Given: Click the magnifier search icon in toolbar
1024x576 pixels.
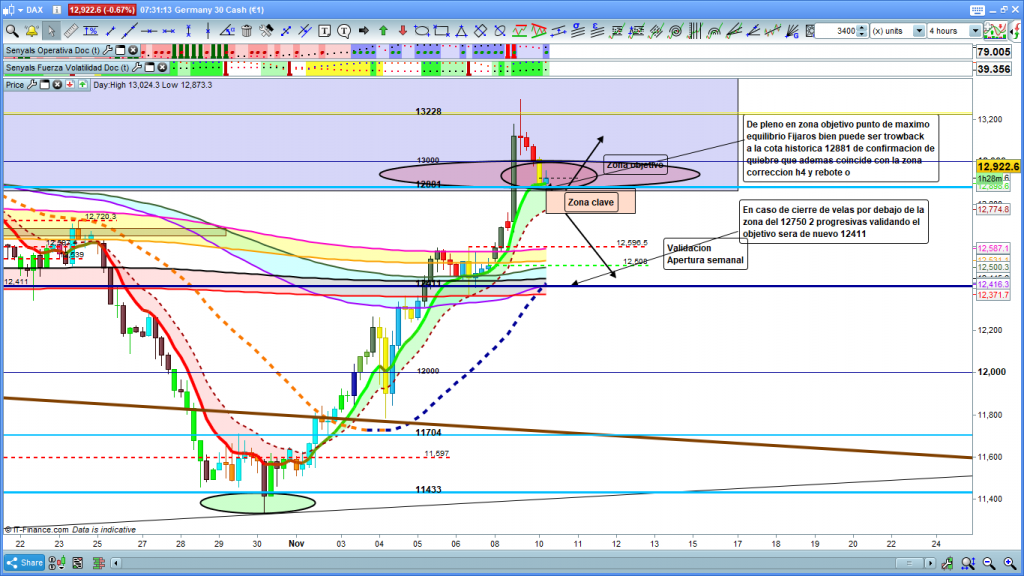Looking at the screenshot, I should pyautogui.click(x=13, y=31).
